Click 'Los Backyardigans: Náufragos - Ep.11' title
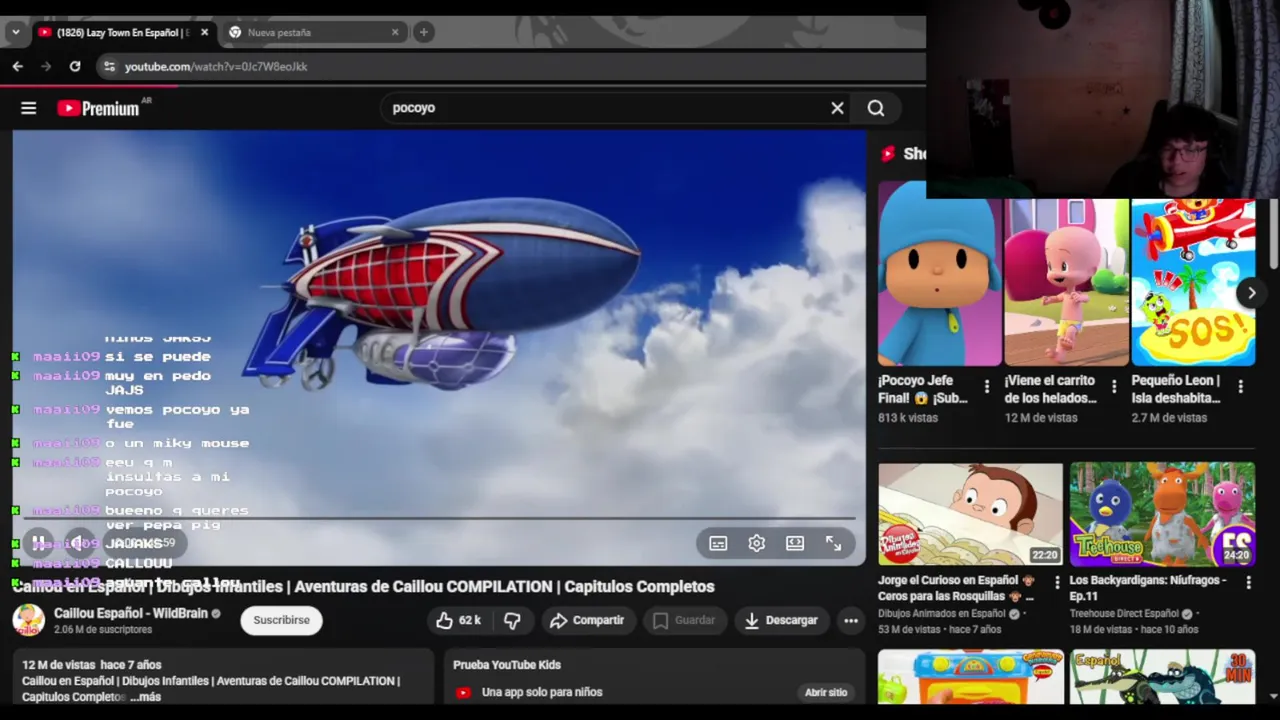Image resolution: width=1280 pixels, height=720 pixels. 1148,588
